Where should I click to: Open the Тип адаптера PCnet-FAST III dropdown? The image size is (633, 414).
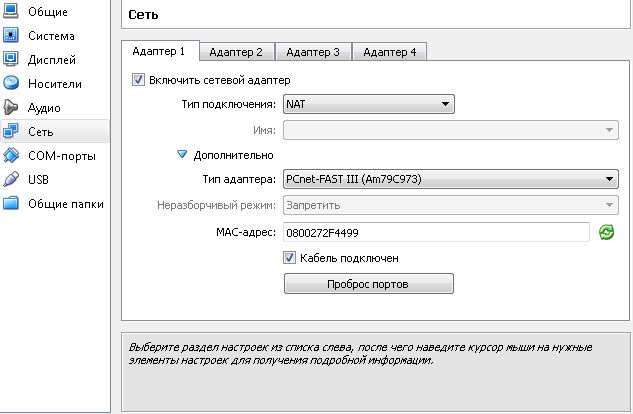[x=450, y=179]
